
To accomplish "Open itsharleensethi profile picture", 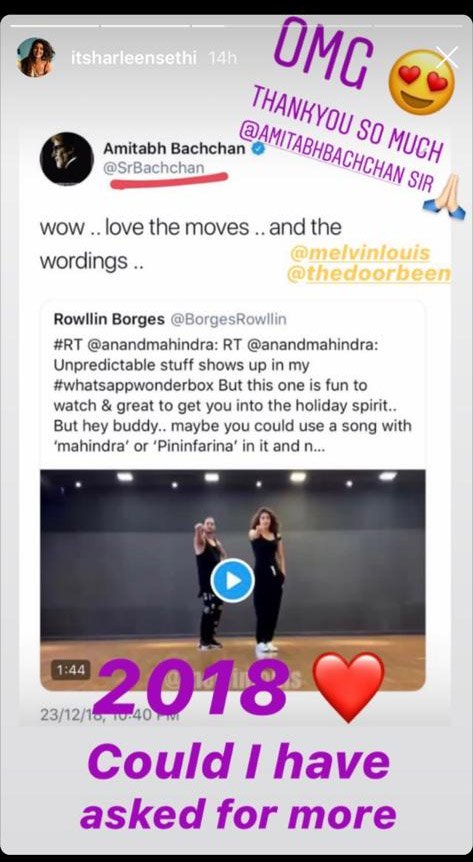I will (x=36, y=58).
